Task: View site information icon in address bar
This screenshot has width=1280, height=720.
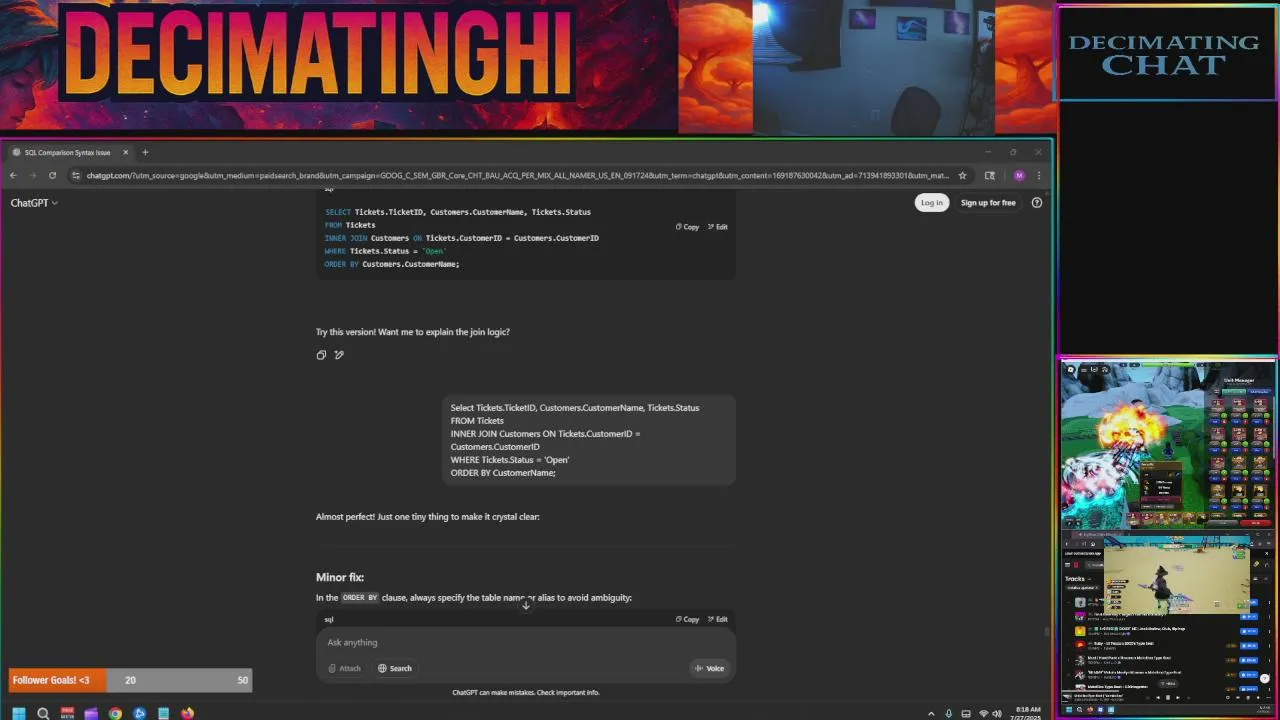Action: (76, 175)
